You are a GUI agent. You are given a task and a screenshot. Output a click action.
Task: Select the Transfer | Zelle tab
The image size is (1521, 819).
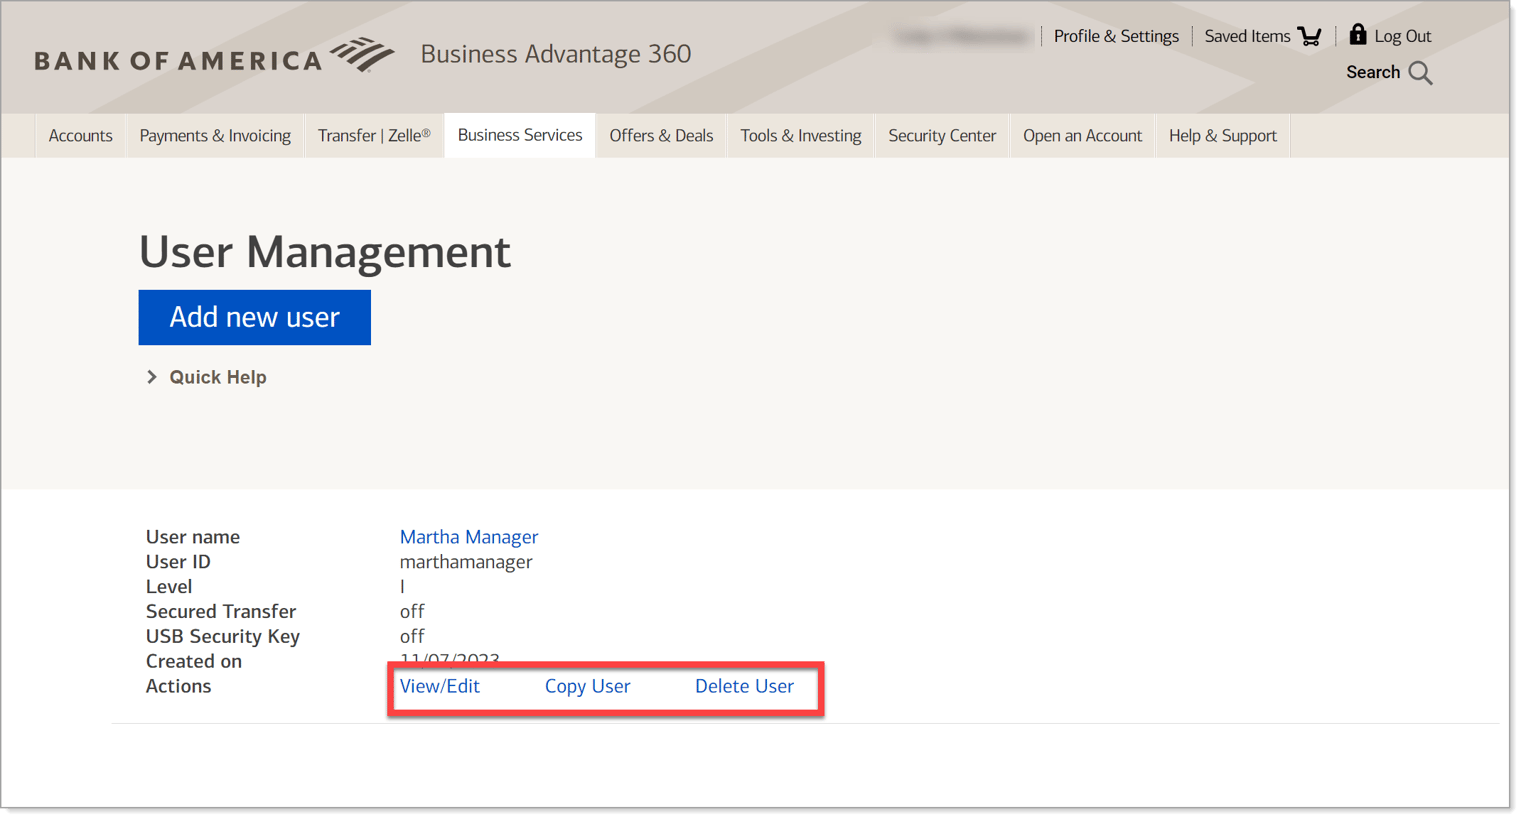[x=373, y=135]
